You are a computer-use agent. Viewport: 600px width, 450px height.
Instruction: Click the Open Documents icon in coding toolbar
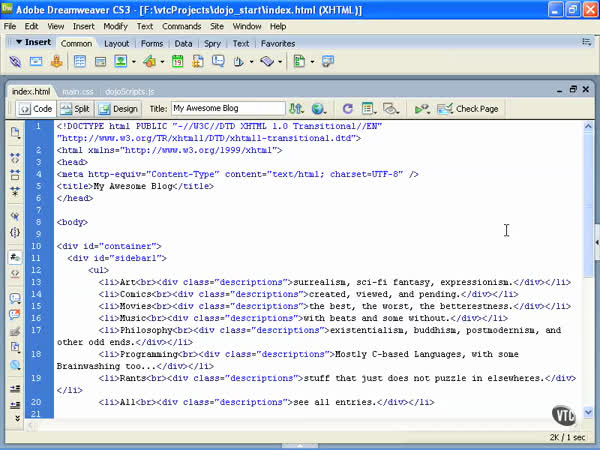click(15, 132)
